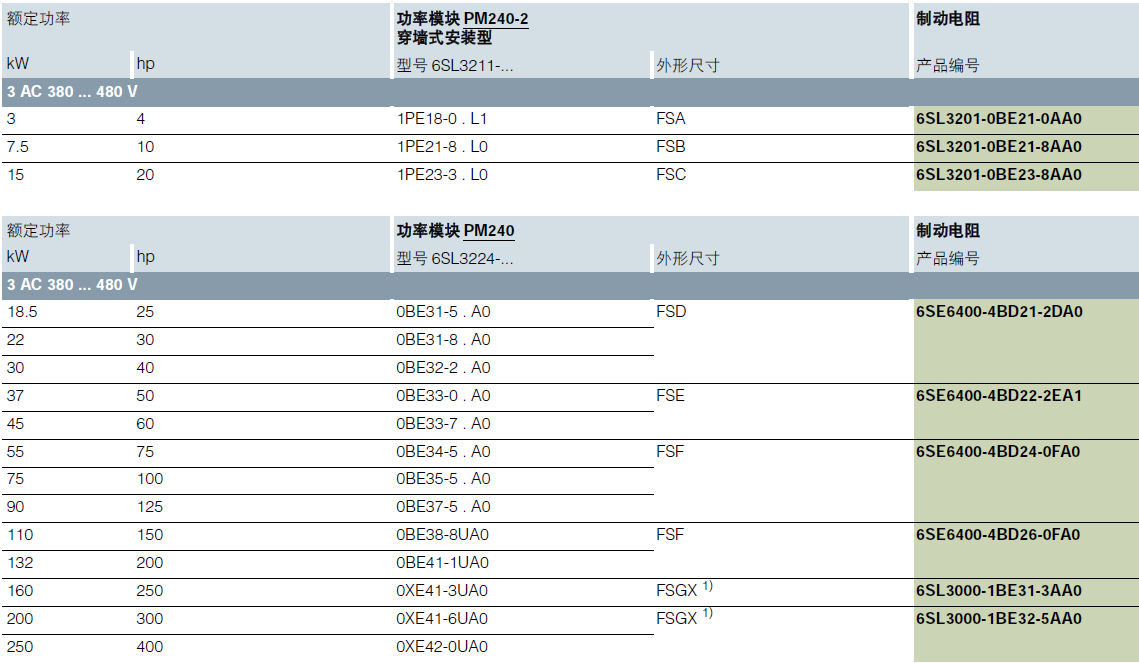Select model cell 1PE18-0 . L1

[441, 119]
